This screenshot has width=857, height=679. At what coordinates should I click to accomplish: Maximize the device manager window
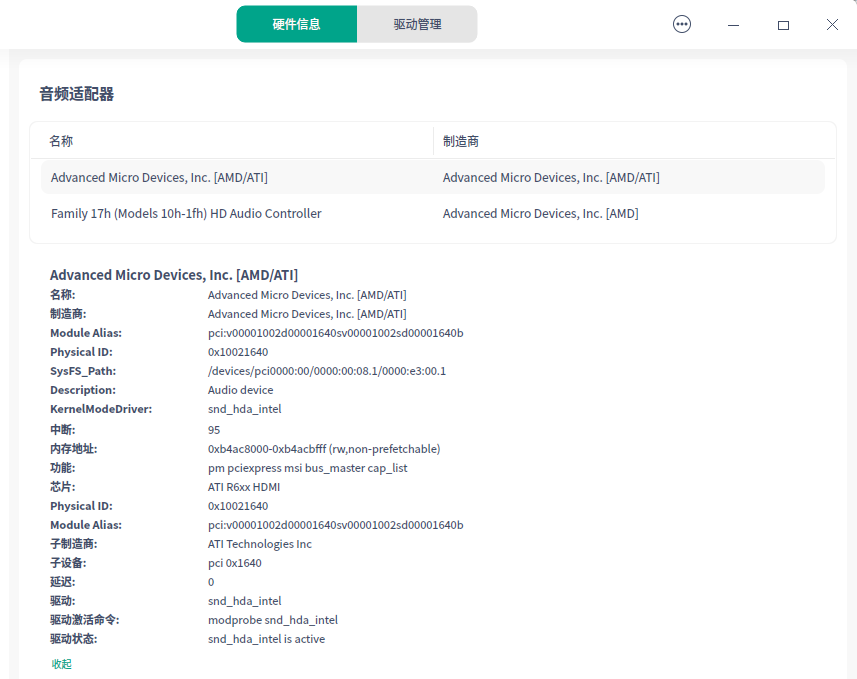click(783, 25)
